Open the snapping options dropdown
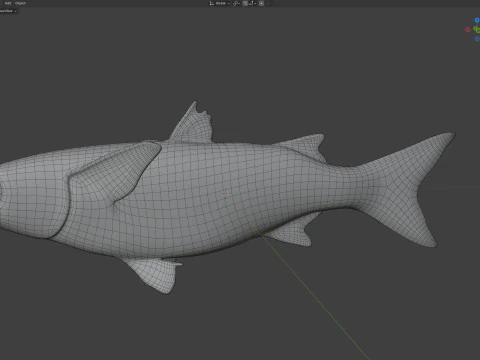This screenshot has height=360, width=480. pyautogui.click(x=252, y=3)
